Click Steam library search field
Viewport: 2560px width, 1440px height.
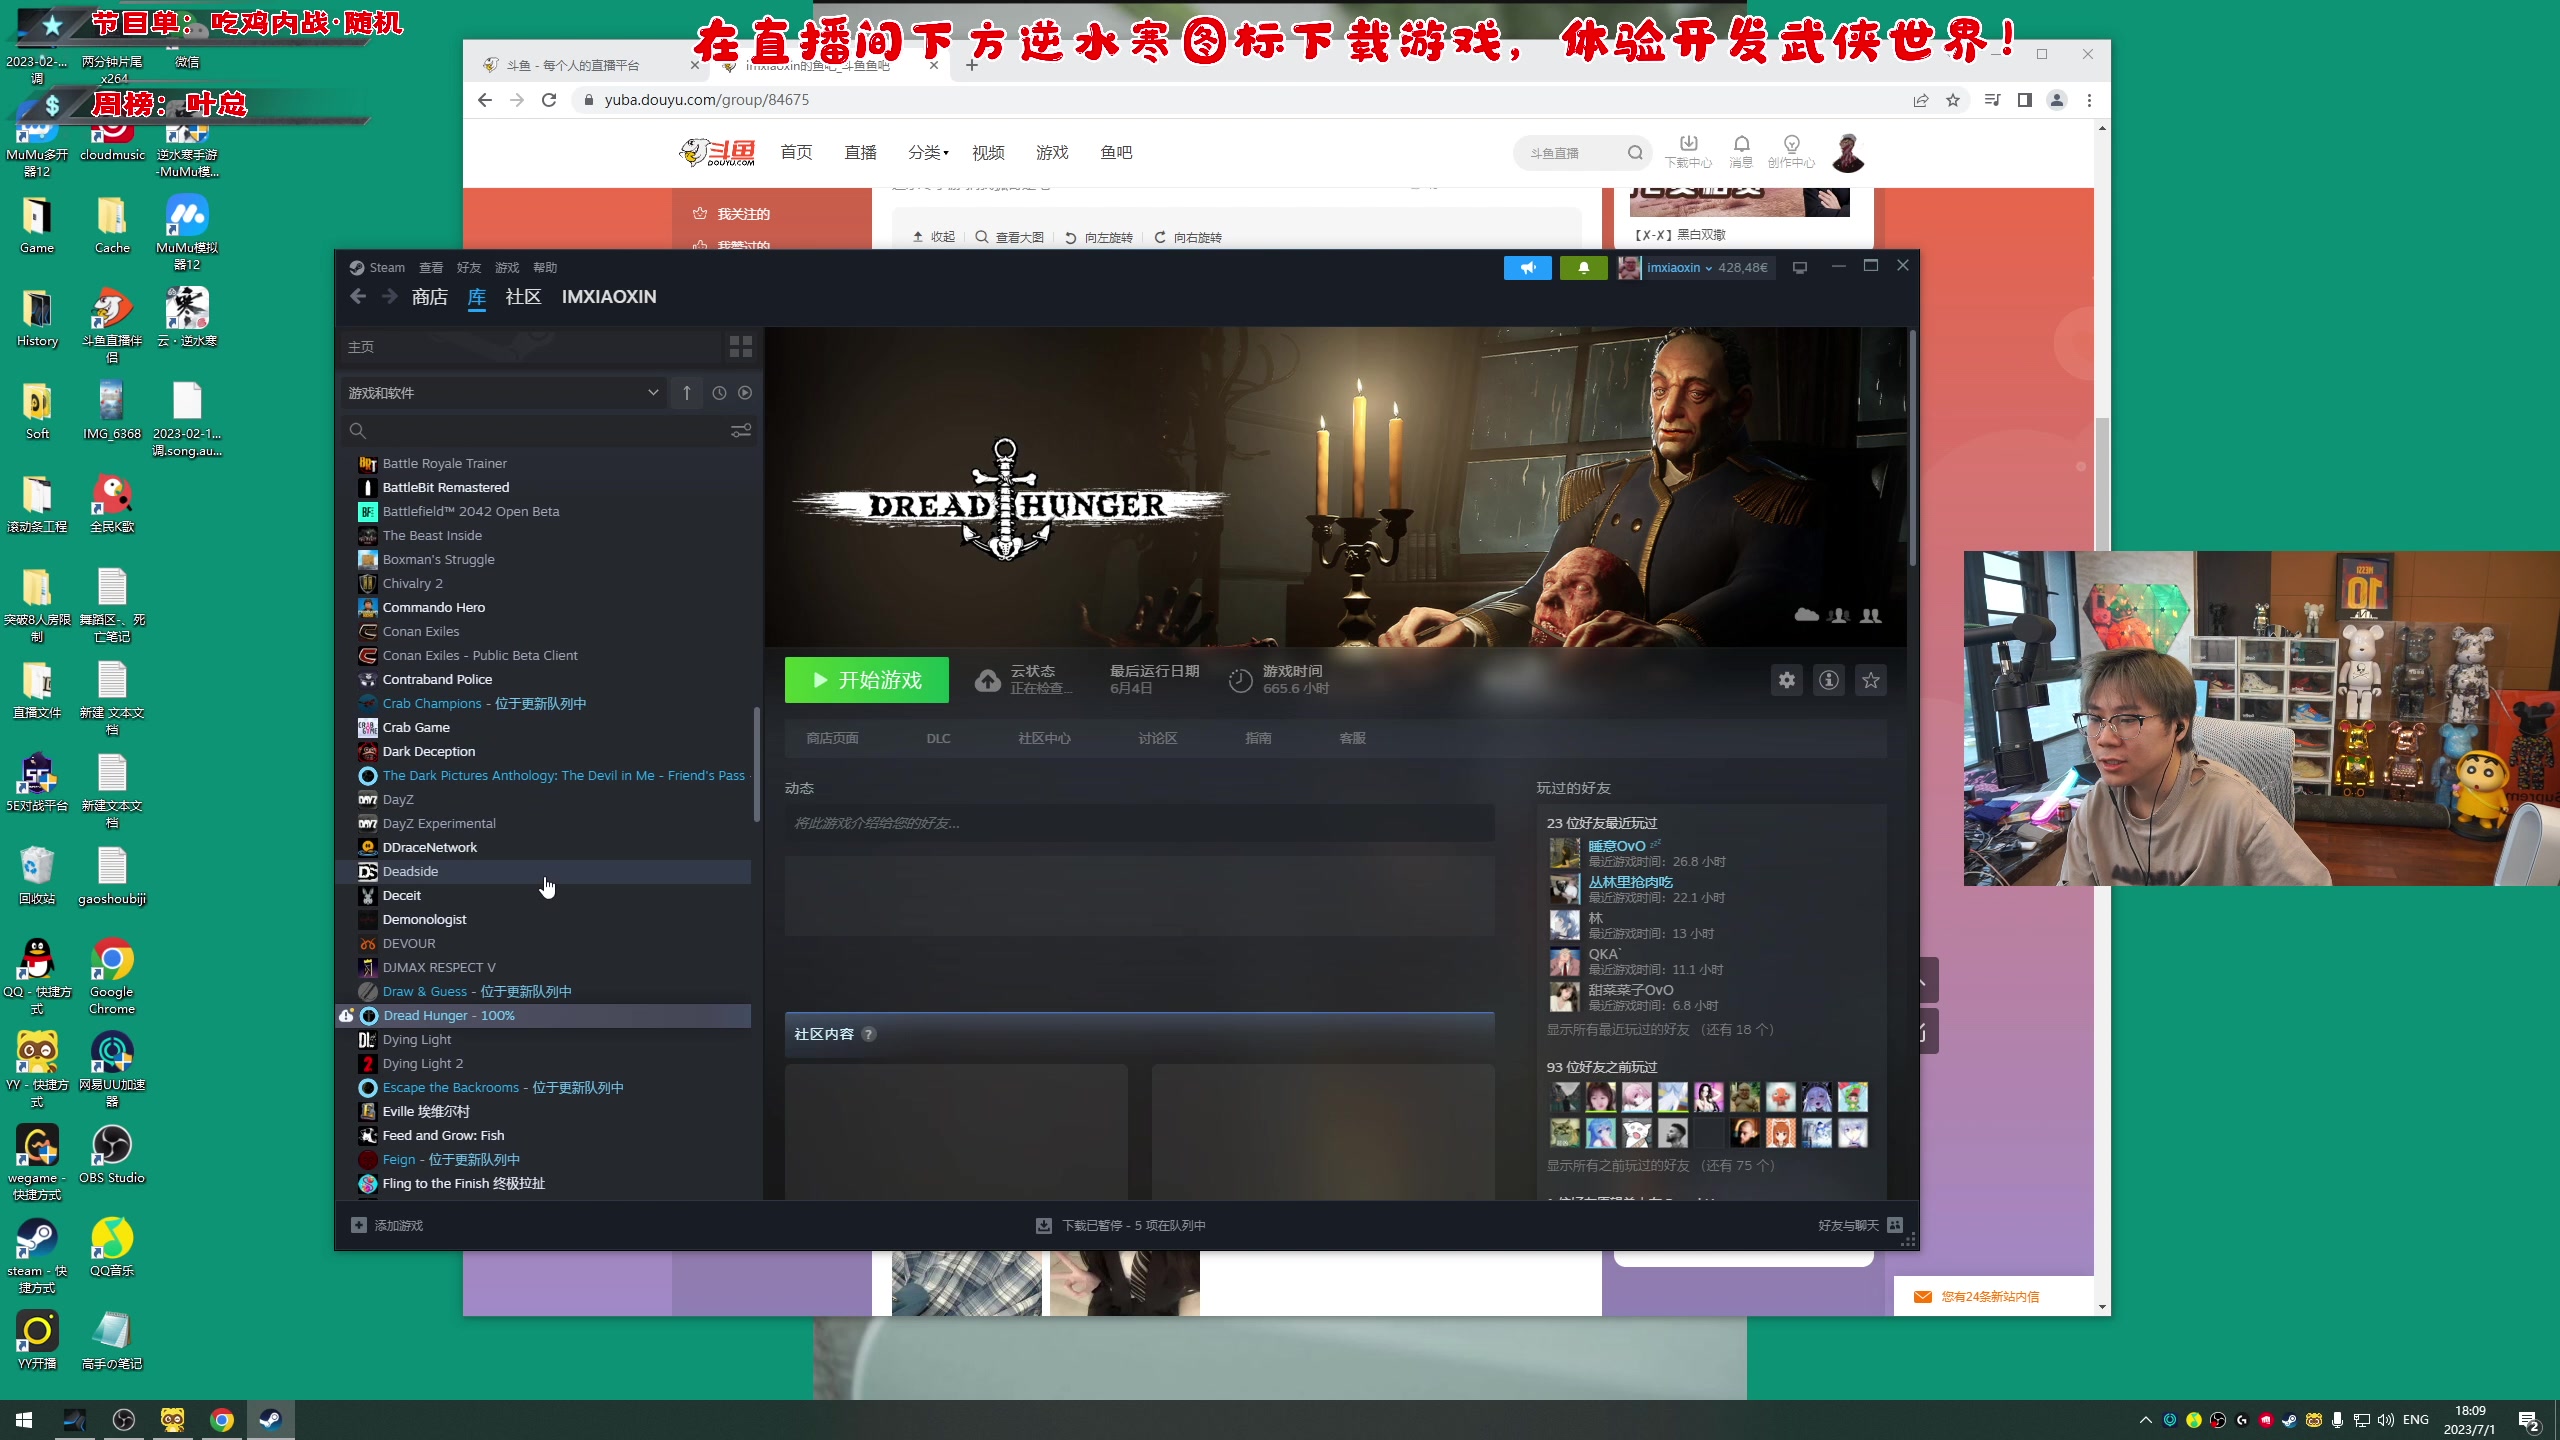(540, 431)
